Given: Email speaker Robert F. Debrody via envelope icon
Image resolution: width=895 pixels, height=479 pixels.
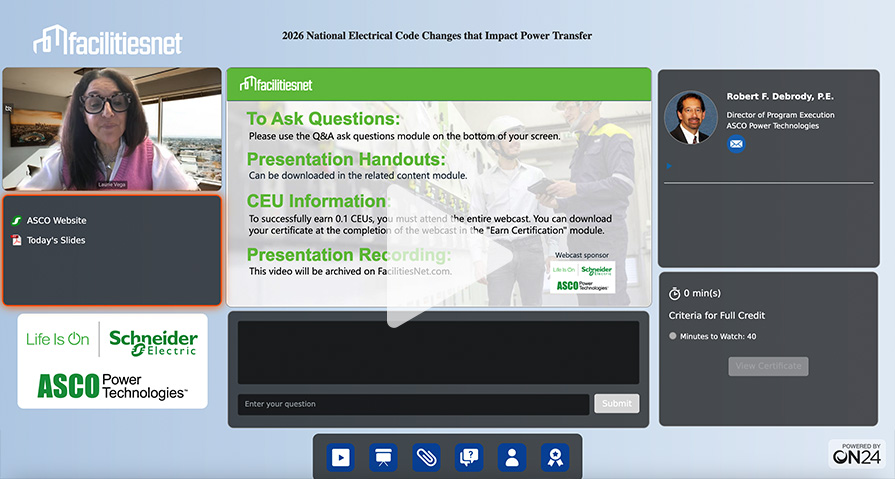Looking at the screenshot, I should click(x=736, y=144).
